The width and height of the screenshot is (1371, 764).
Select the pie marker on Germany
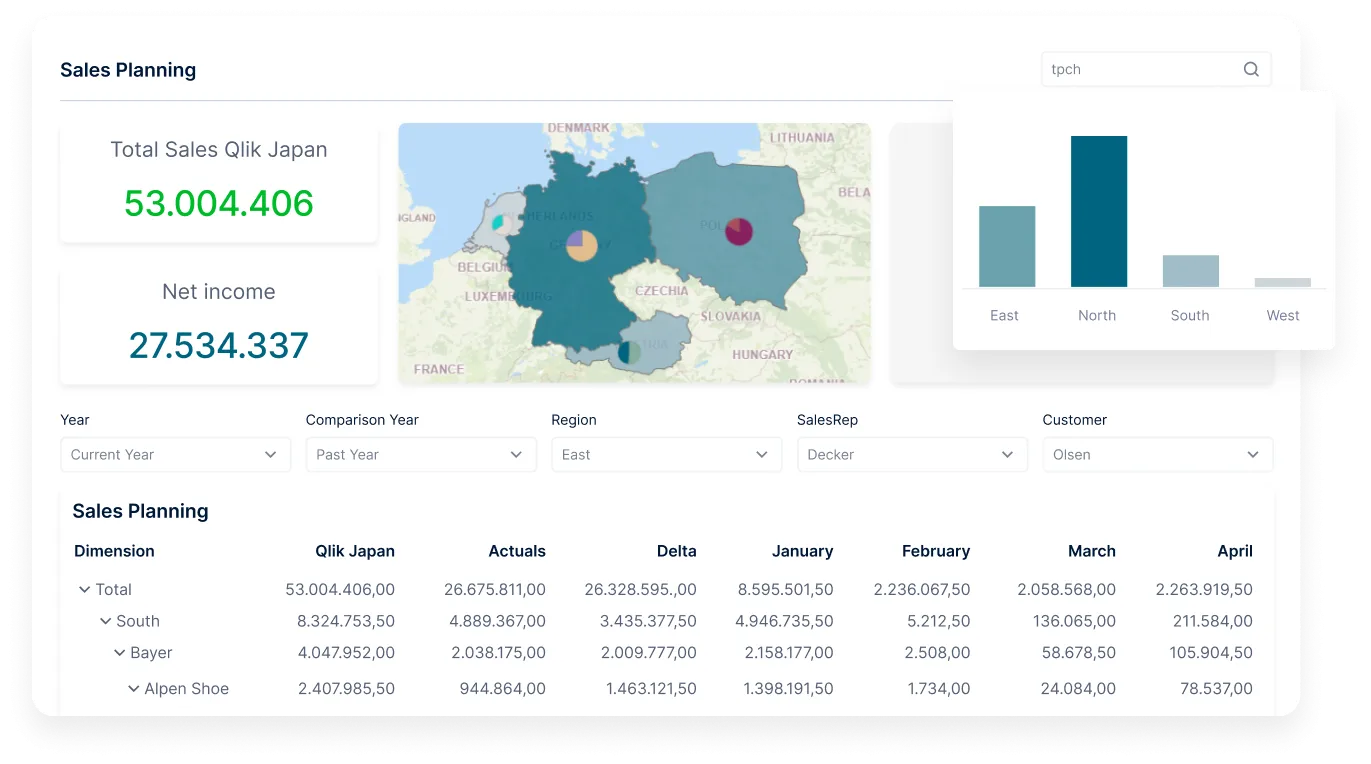(x=581, y=245)
